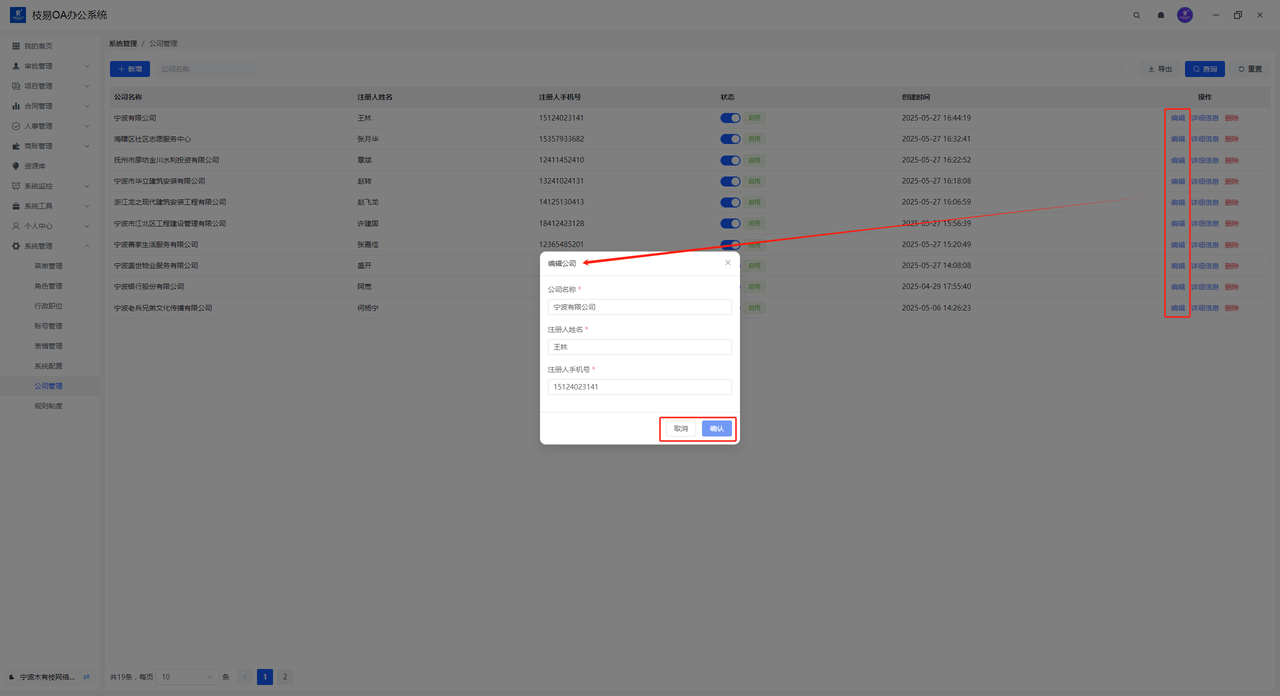Click the 确认 button in the dialog
This screenshot has height=696, width=1280.
(x=716, y=428)
